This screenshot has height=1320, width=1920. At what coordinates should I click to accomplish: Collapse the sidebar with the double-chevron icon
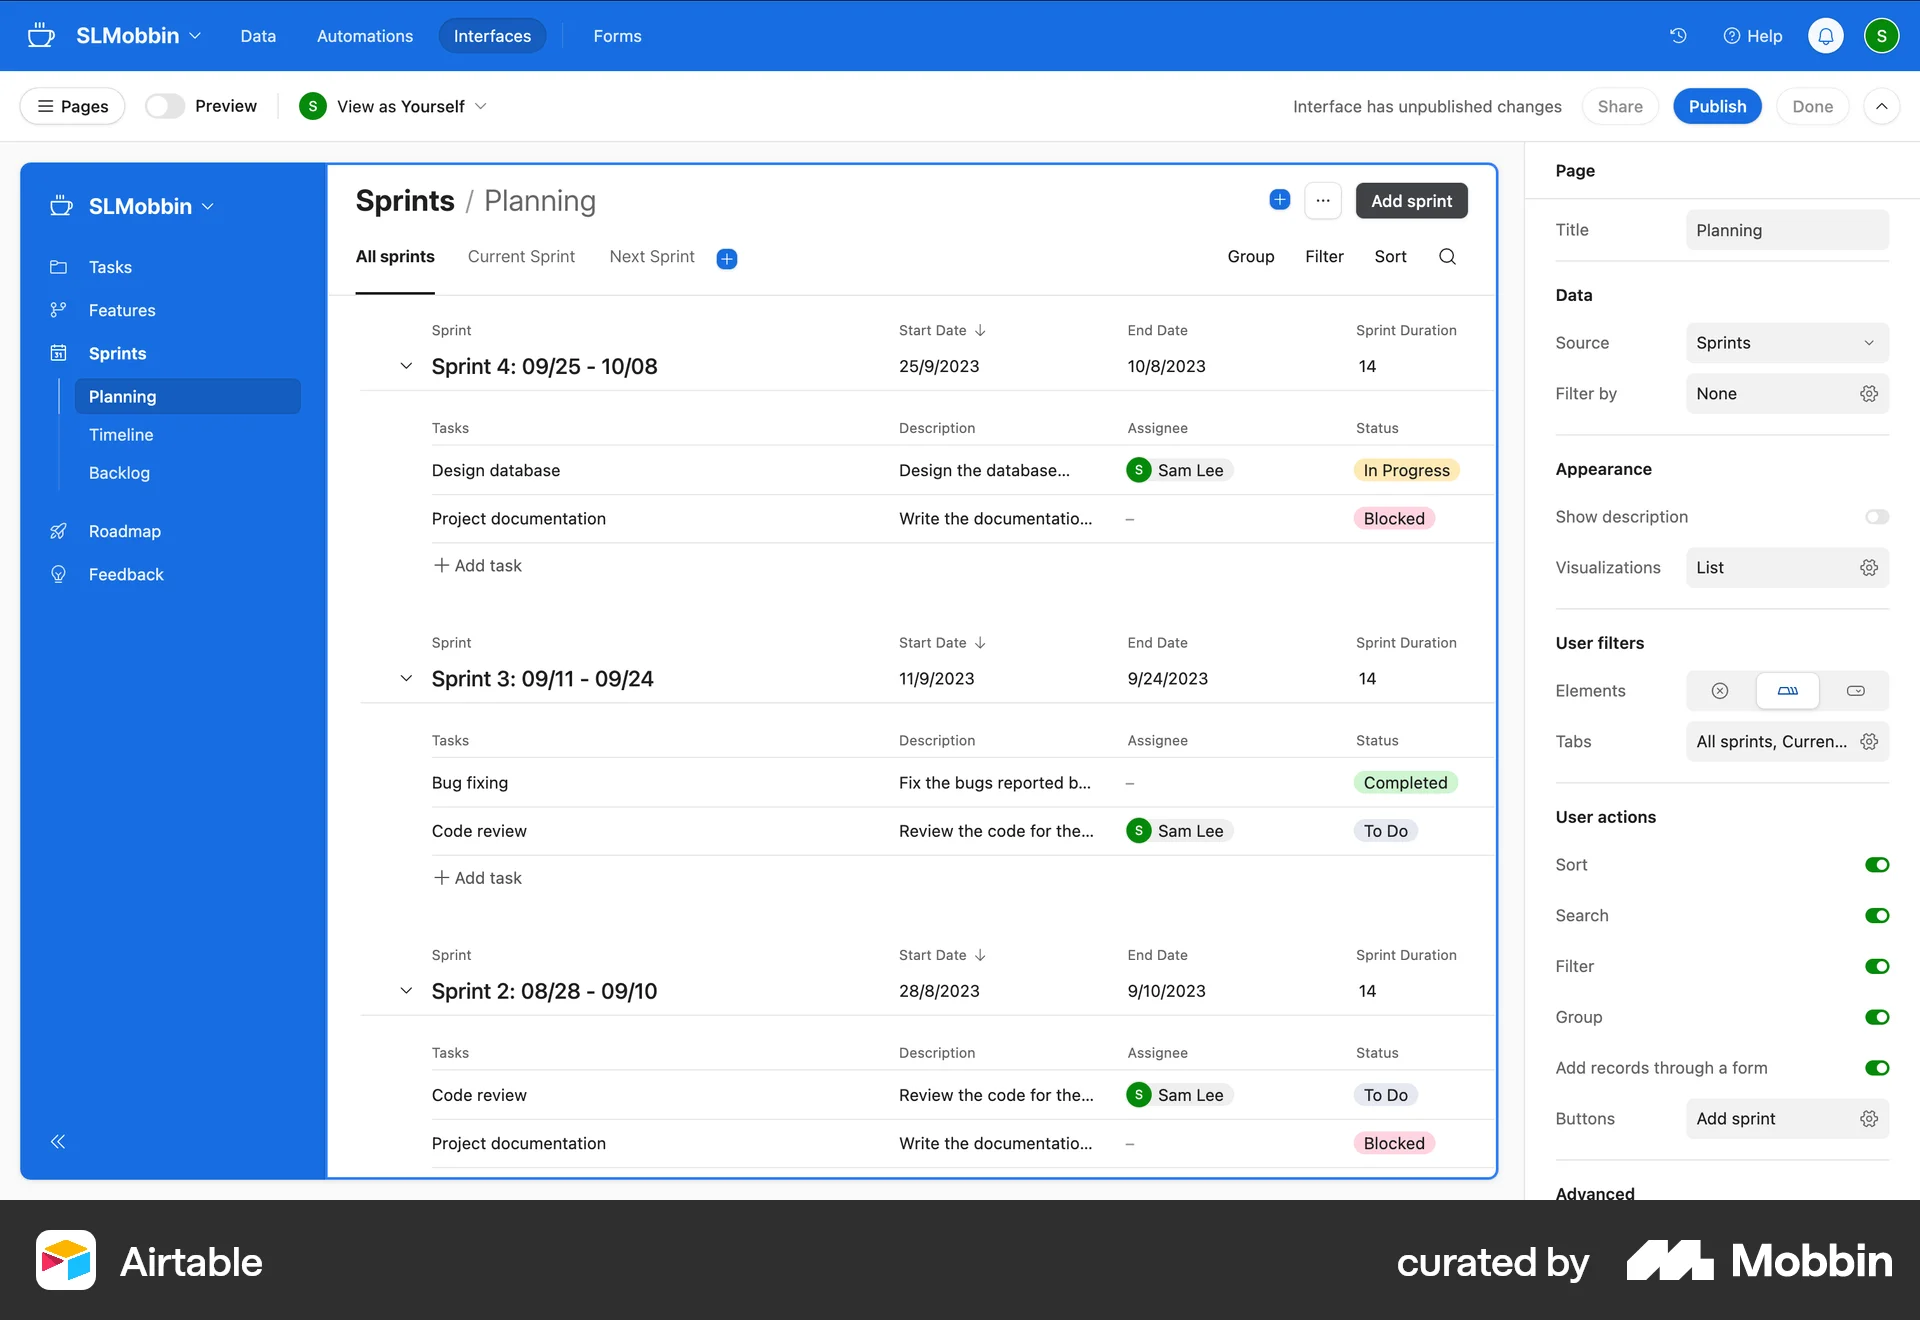point(58,1141)
